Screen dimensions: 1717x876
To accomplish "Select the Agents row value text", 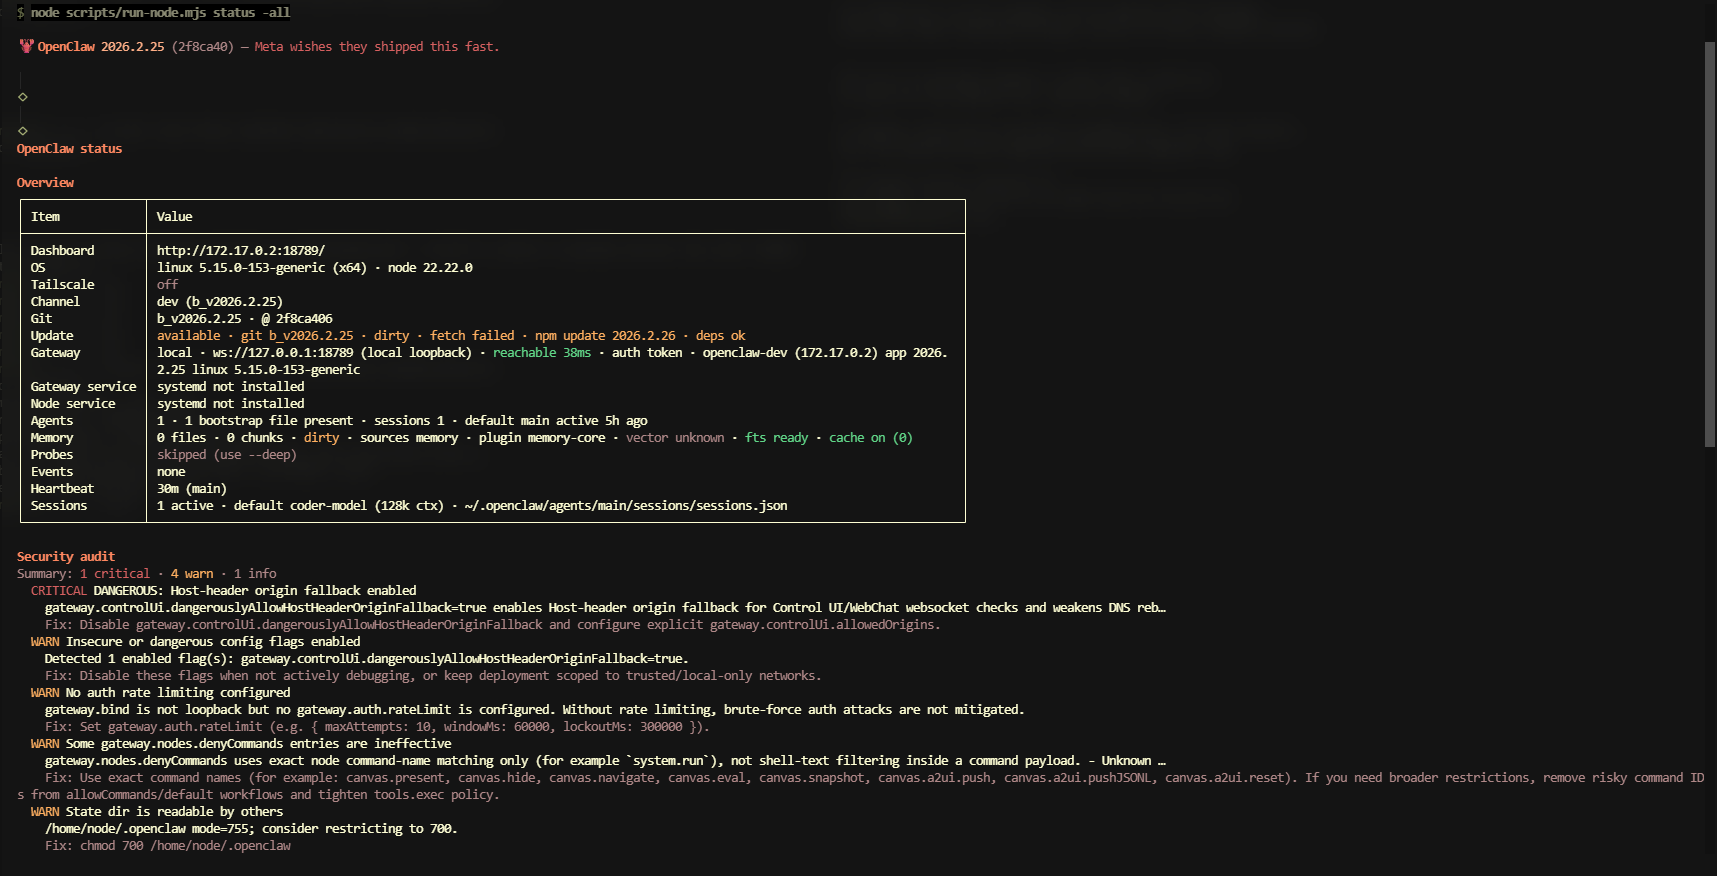I will coord(402,421).
